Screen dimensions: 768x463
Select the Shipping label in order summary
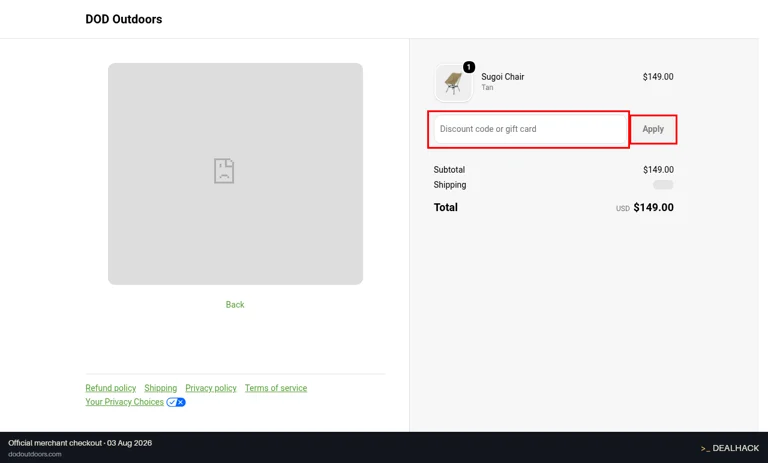(x=450, y=185)
